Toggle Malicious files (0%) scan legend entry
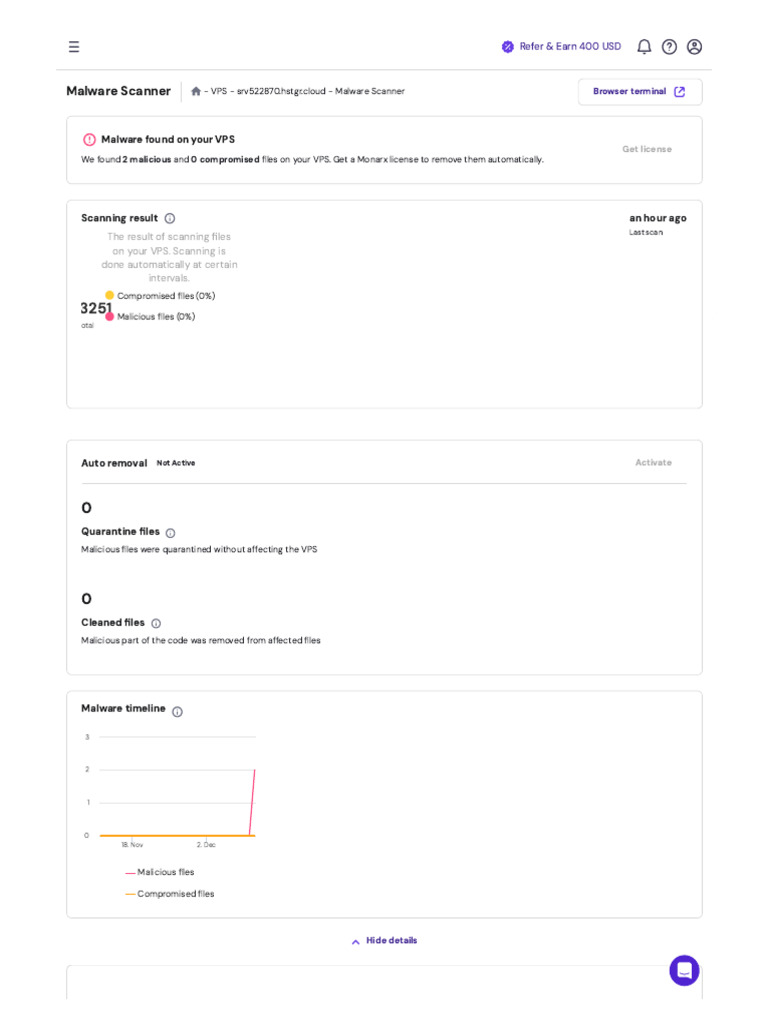This screenshot has height=1024, width=768. pos(155,317)
